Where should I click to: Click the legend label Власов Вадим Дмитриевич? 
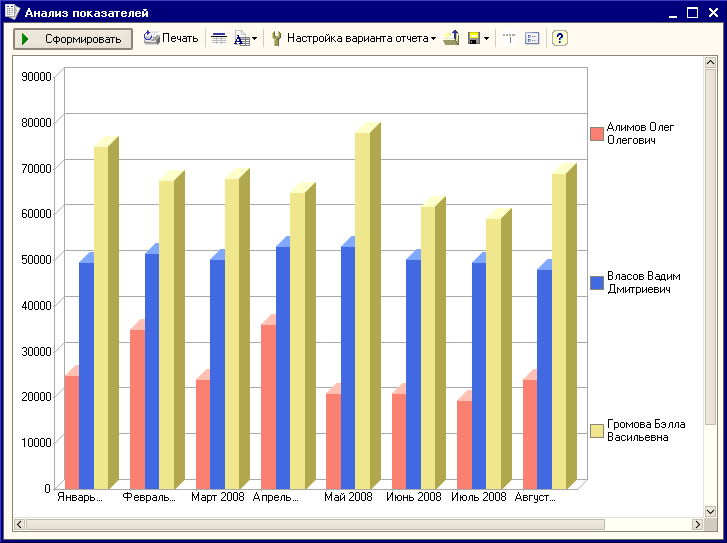(x=644, y=283)
